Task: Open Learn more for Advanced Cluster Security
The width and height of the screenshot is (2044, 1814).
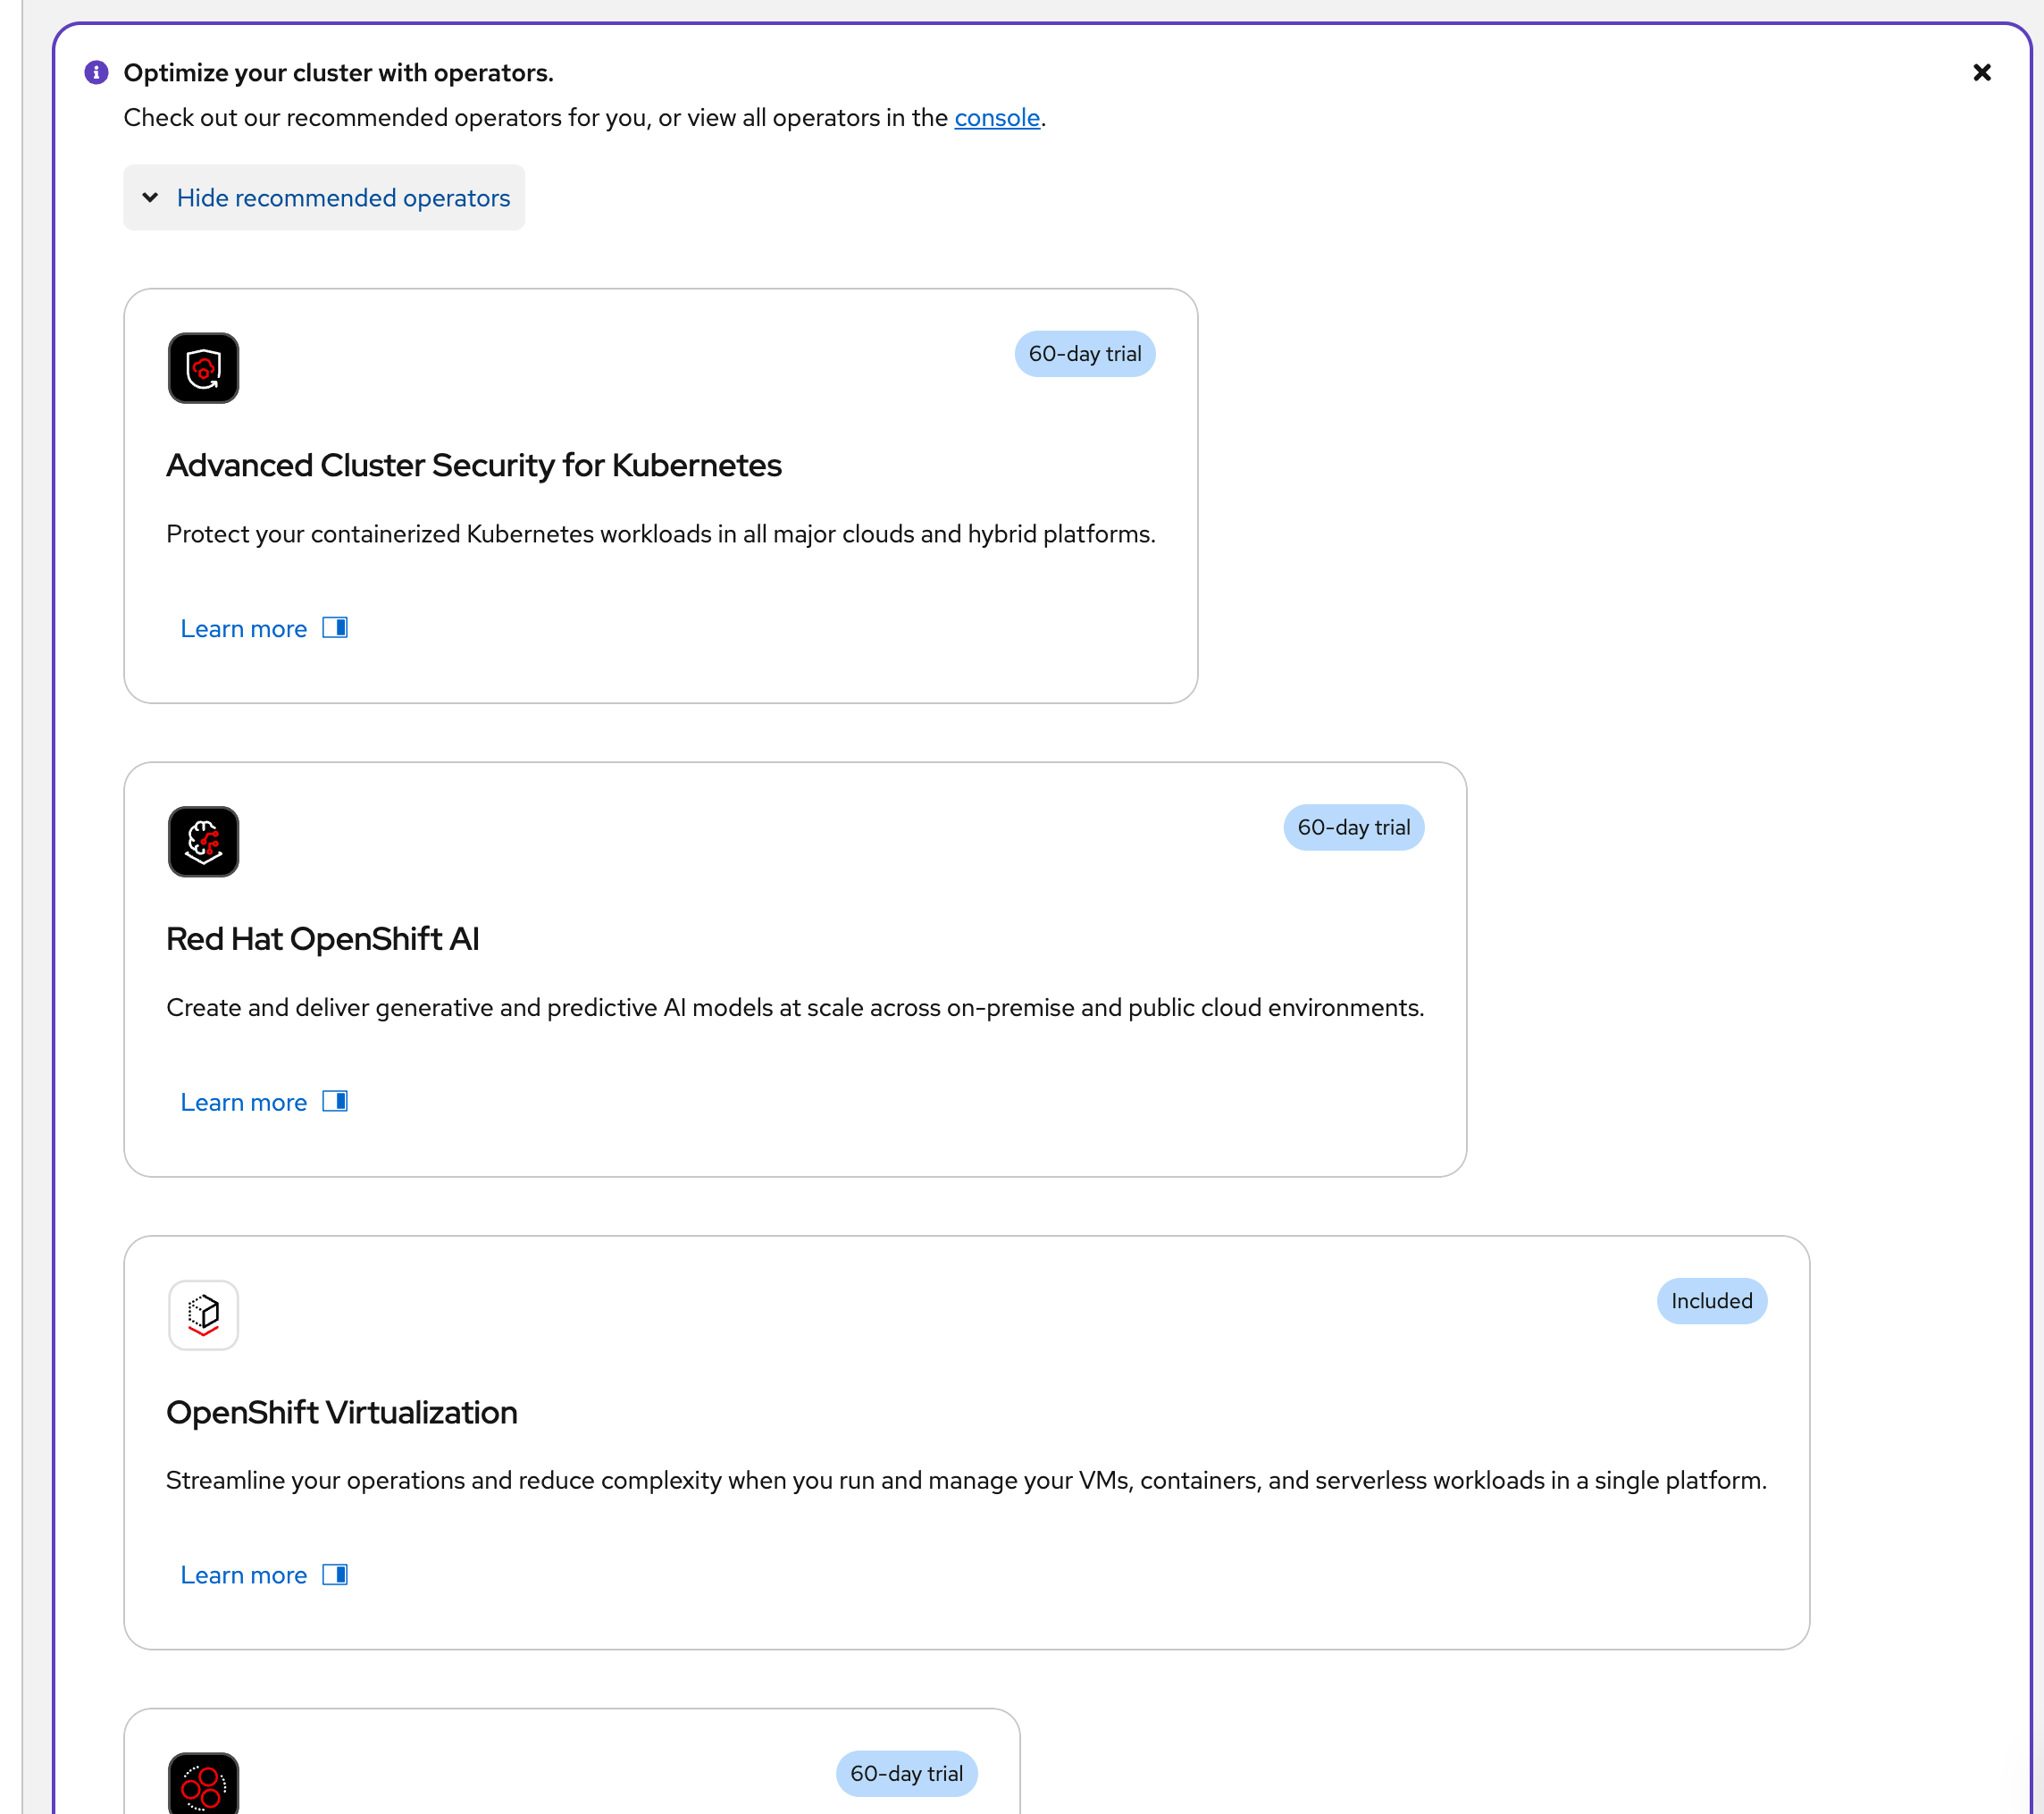Action: tap(243, 629)
